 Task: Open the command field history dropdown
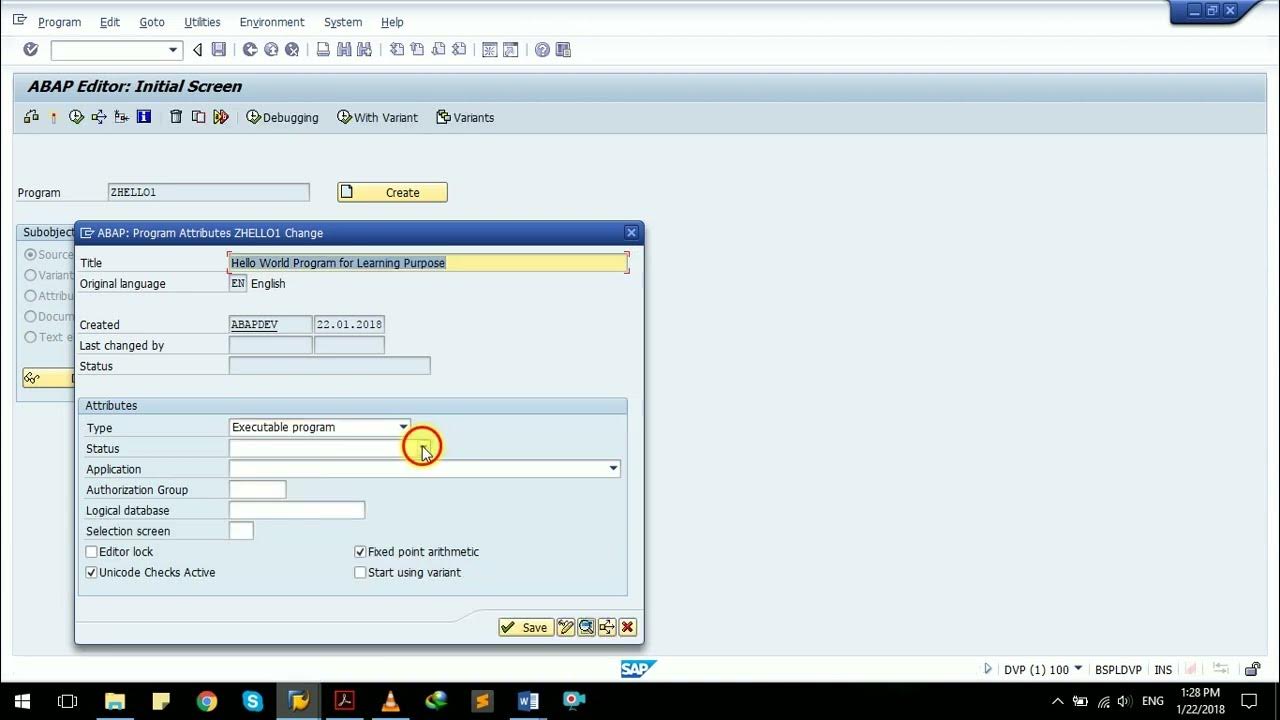pyautogui.click(x=173, y=49)
